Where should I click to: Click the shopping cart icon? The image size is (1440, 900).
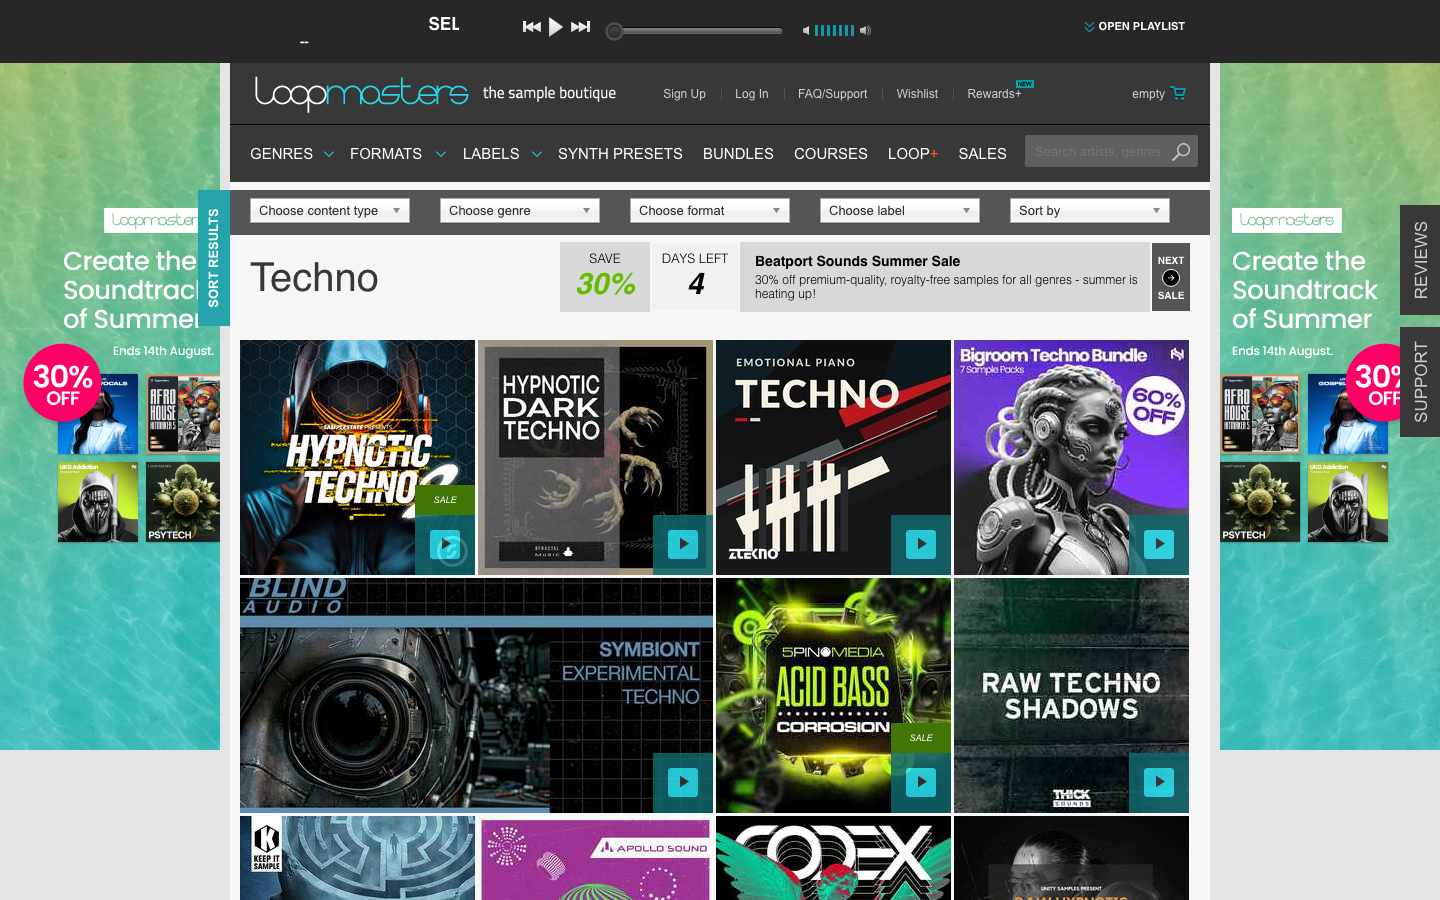(1178, 93)
